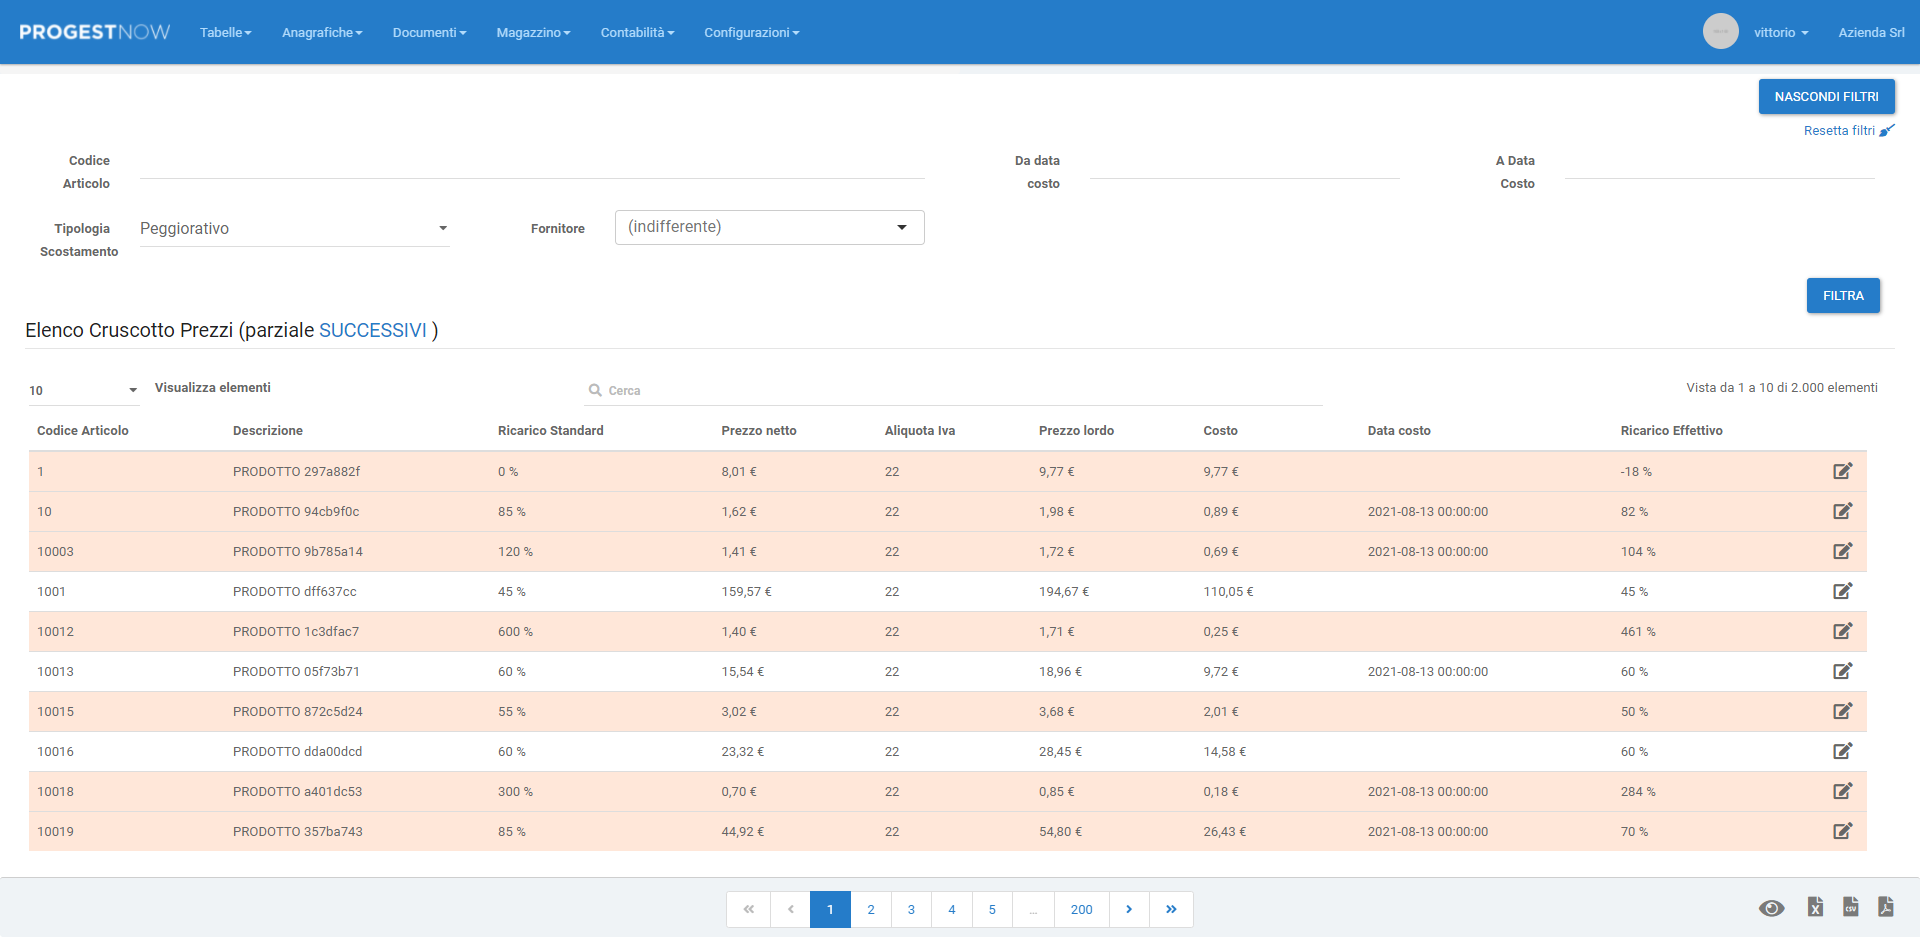
Task: Sort by Prezzo netto column header
Action: point(759,431)
